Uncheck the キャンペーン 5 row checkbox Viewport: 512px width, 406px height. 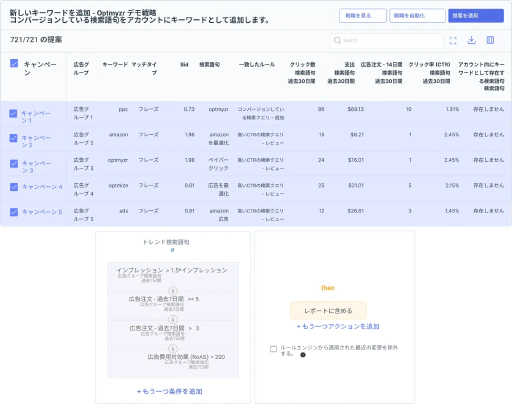(x=14, y=212)
